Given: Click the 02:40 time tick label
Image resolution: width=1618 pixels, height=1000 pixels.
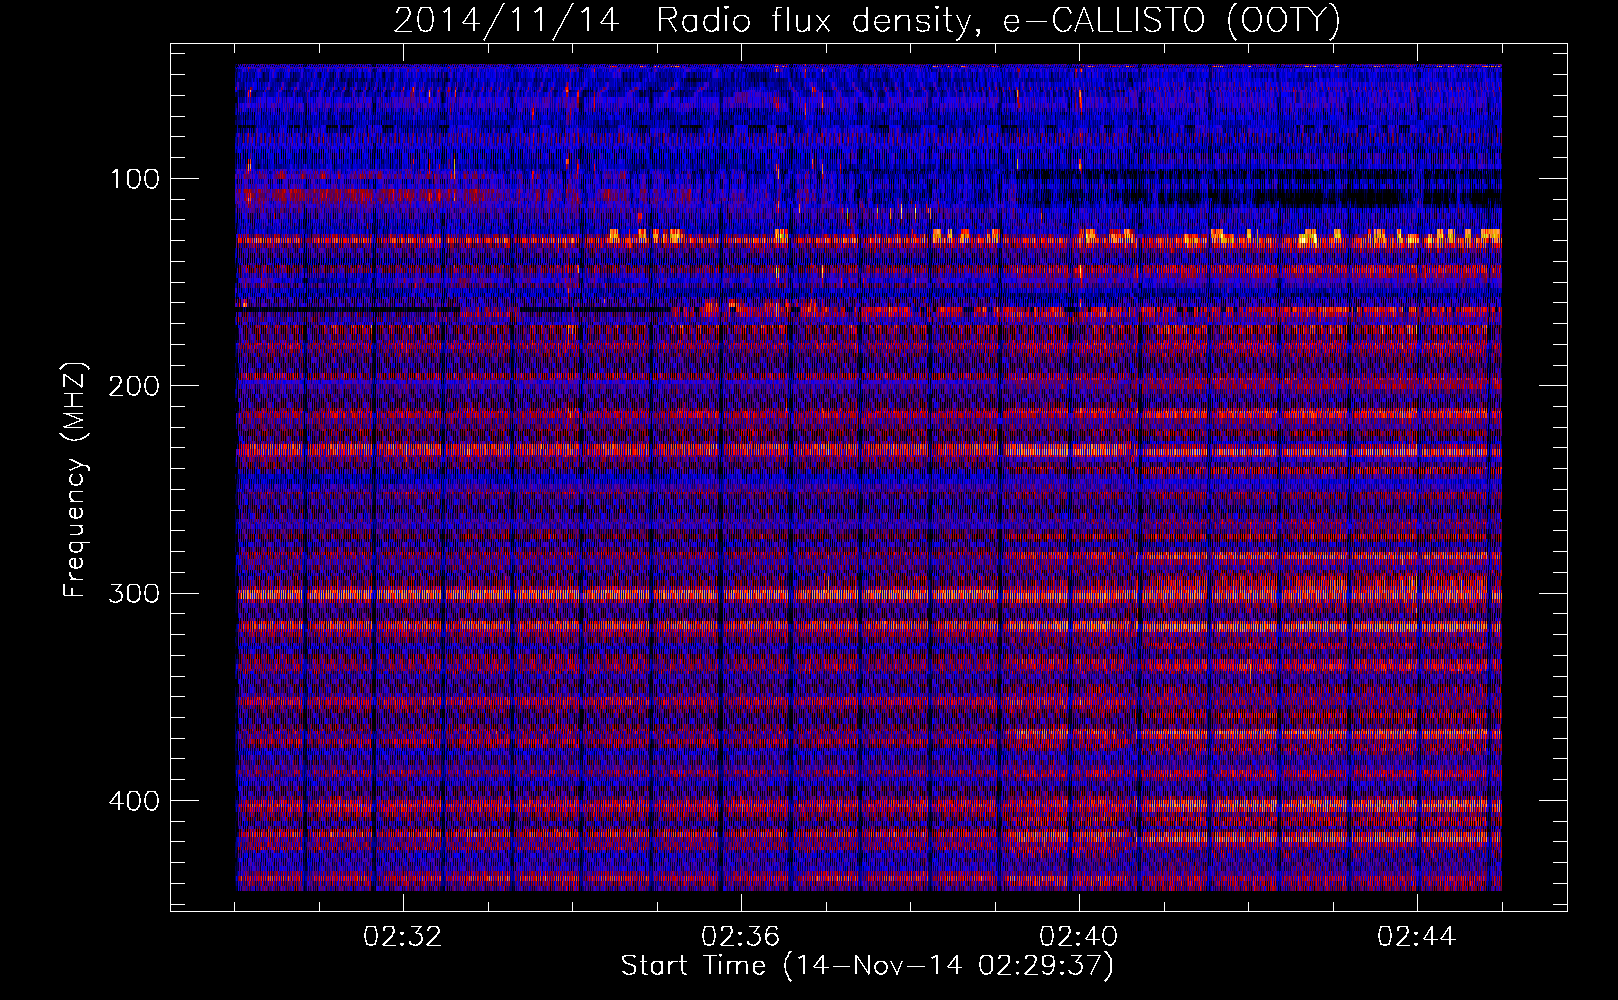Looking at the screenshot, I should click(1079, 937).
